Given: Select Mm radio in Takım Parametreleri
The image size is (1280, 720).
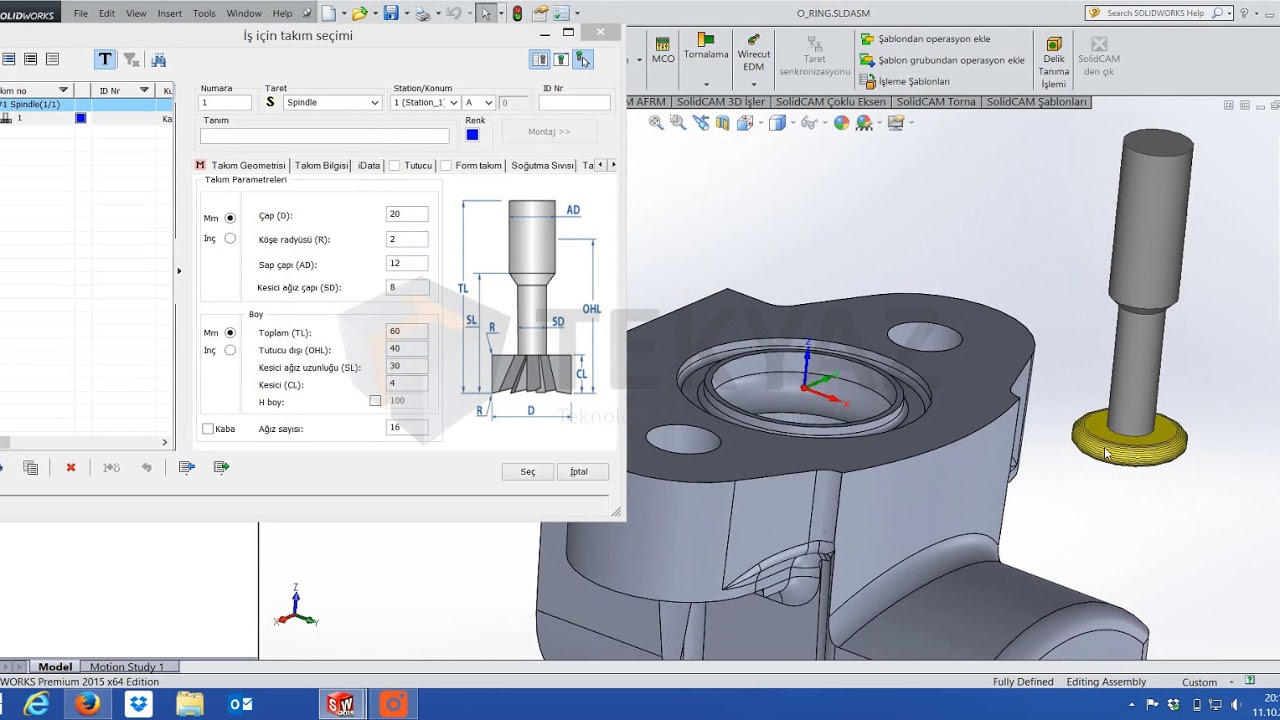Looking at the screenshot, I should 230,217.
